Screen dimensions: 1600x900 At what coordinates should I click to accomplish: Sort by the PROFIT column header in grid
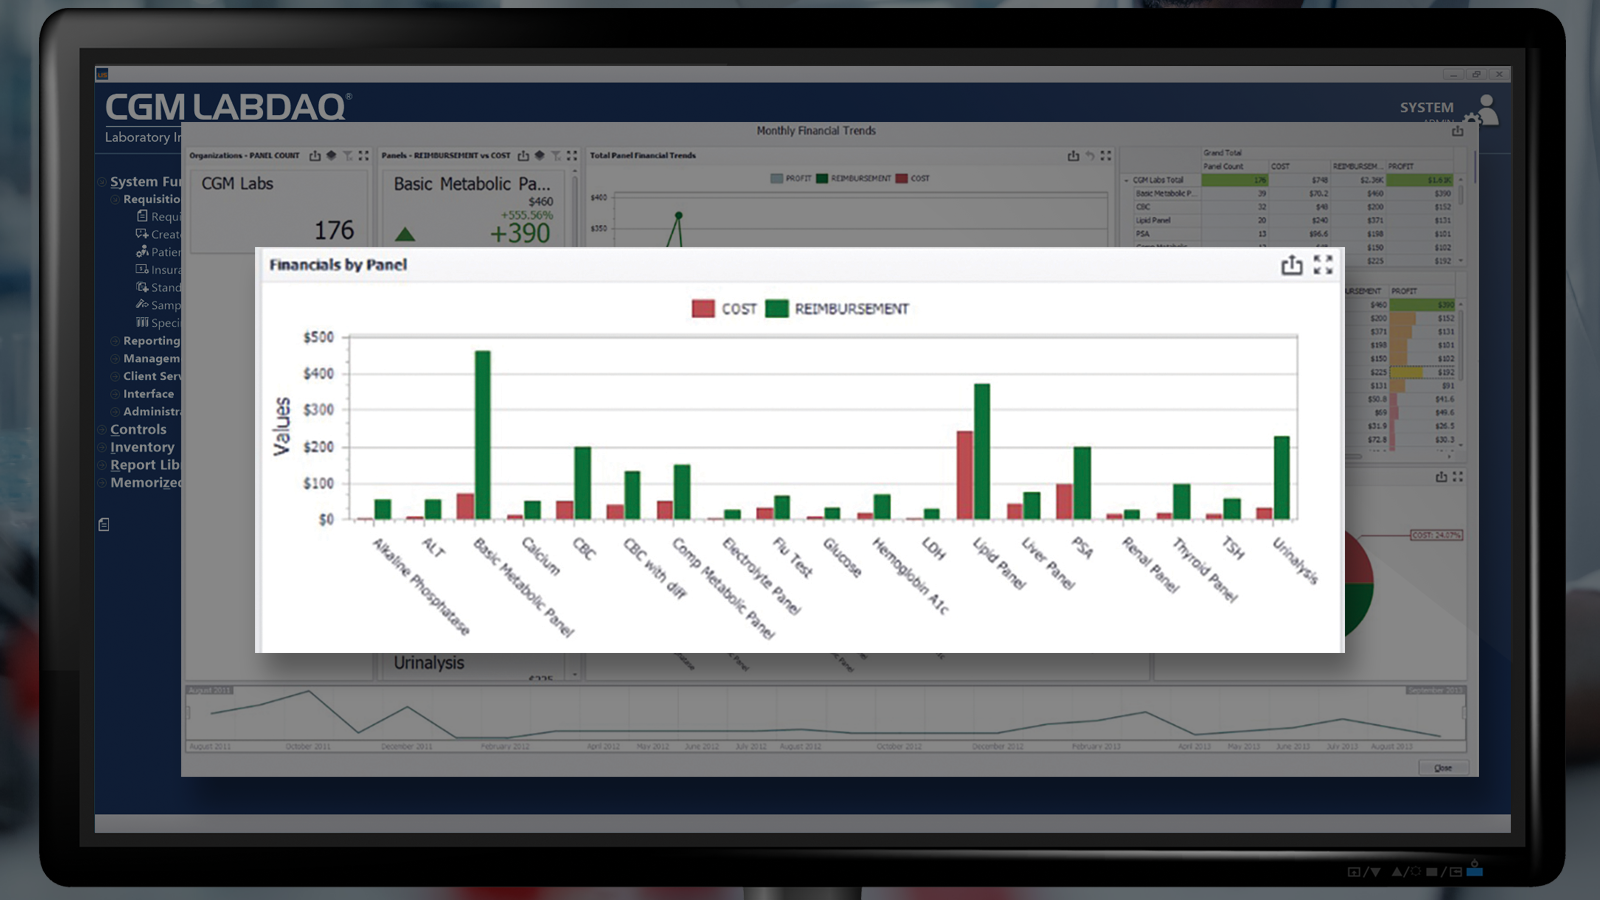[1420, 166]
